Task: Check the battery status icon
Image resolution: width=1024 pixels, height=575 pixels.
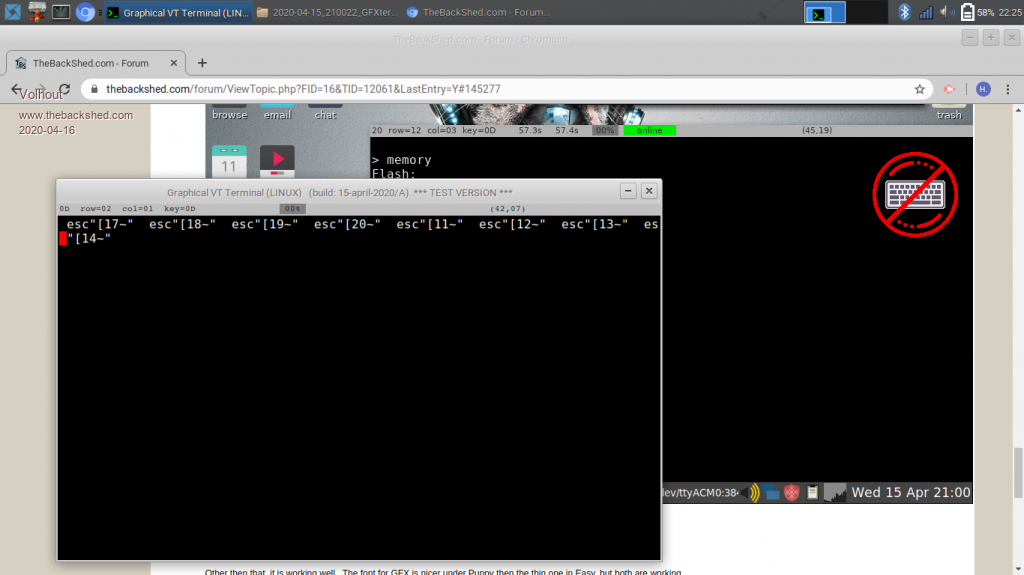Action: point(967,13)
